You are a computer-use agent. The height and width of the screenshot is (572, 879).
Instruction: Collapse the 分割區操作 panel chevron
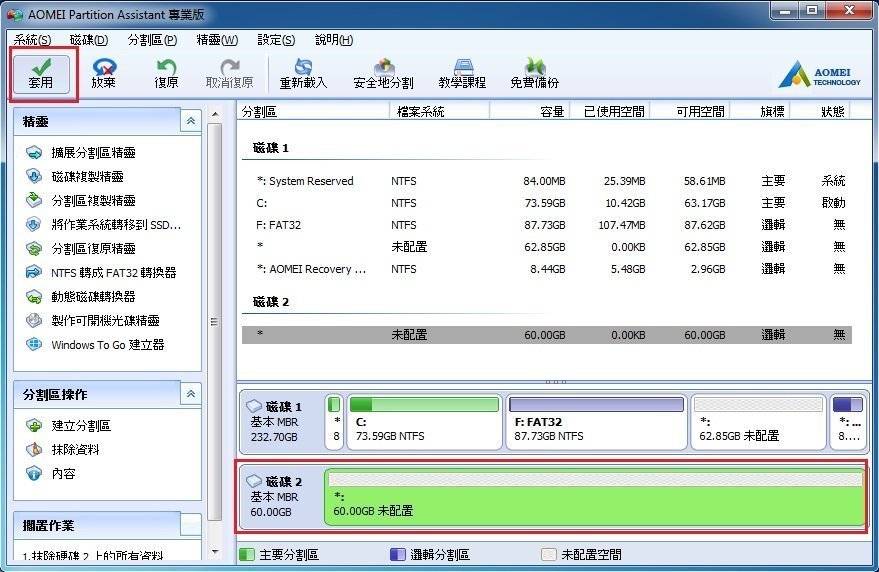(x=191, y=394)
